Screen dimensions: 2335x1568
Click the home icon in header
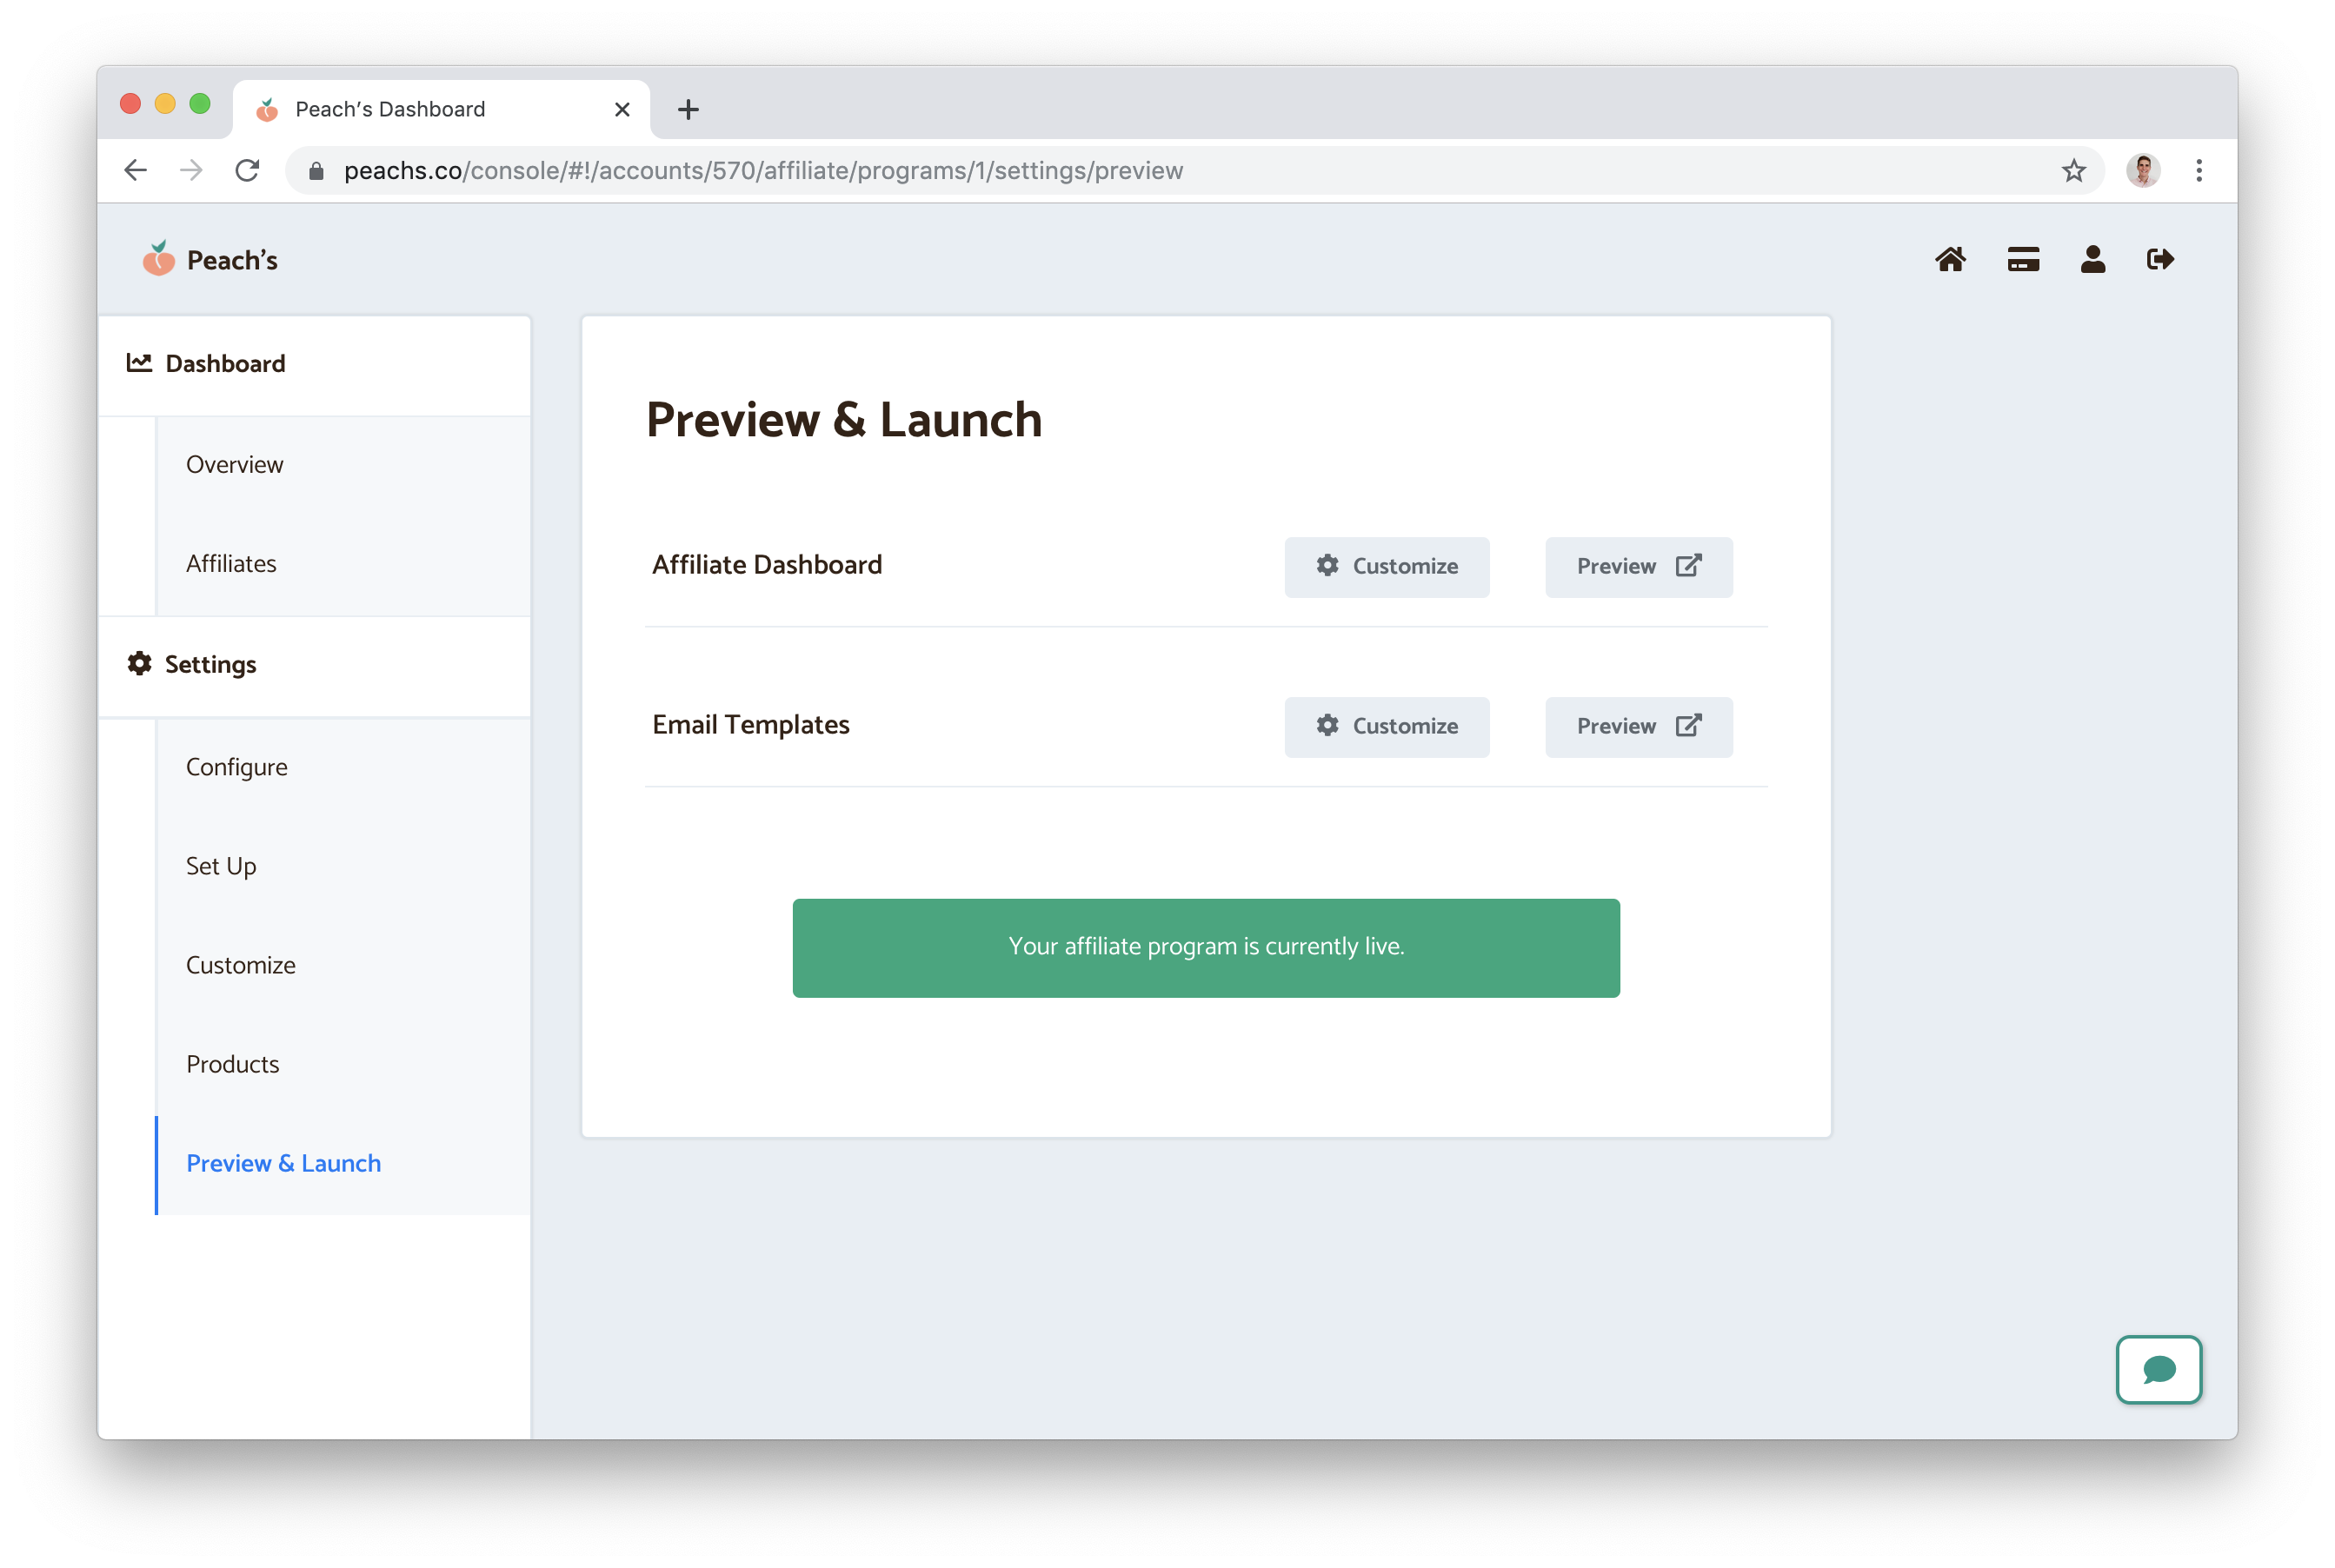tap(1949, 260)
